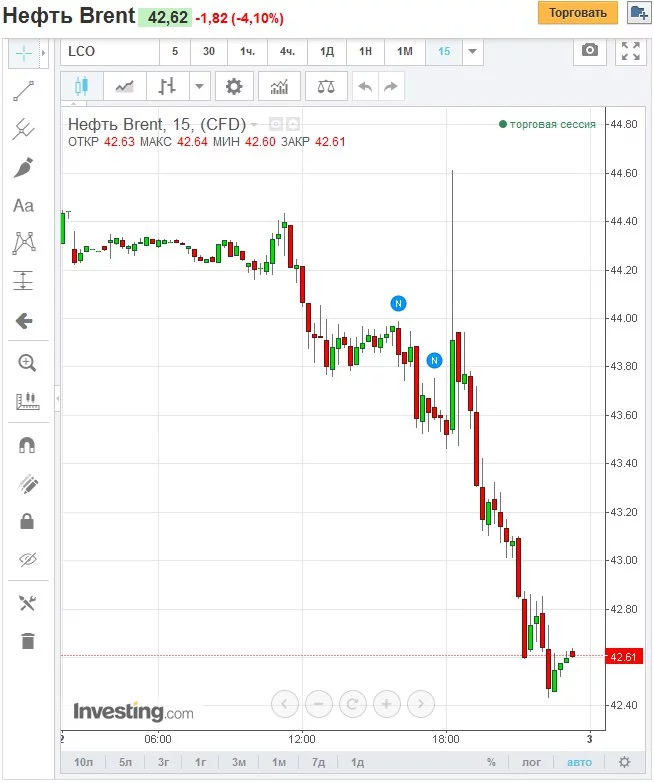
Task: Open compare symbols scales icon
Action: tap(326, 86)
